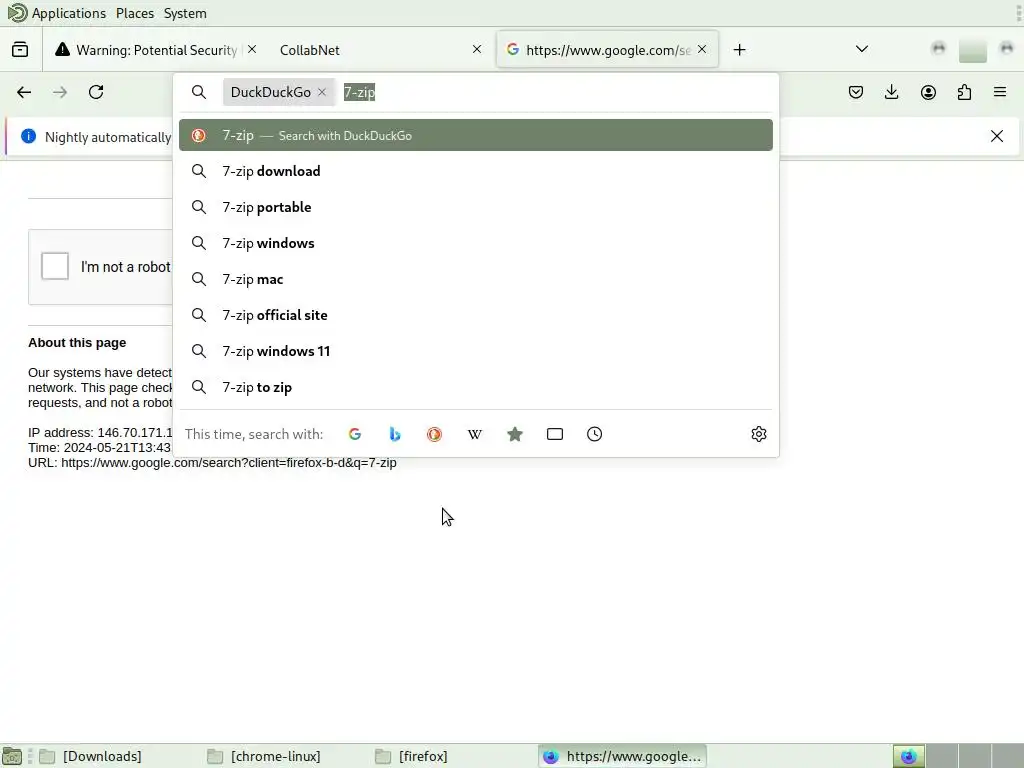Search history via clock icon
This screenshot has width=1024, height=768.
click(594, 434)
